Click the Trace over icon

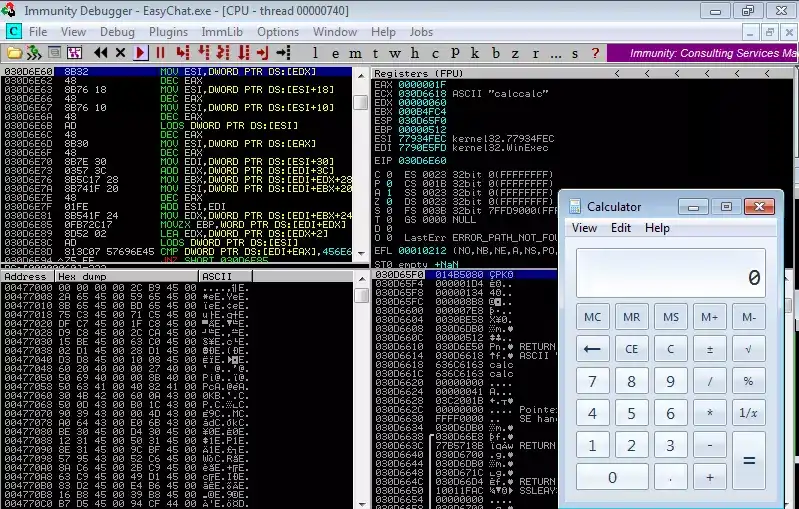(x=244, y=52)
